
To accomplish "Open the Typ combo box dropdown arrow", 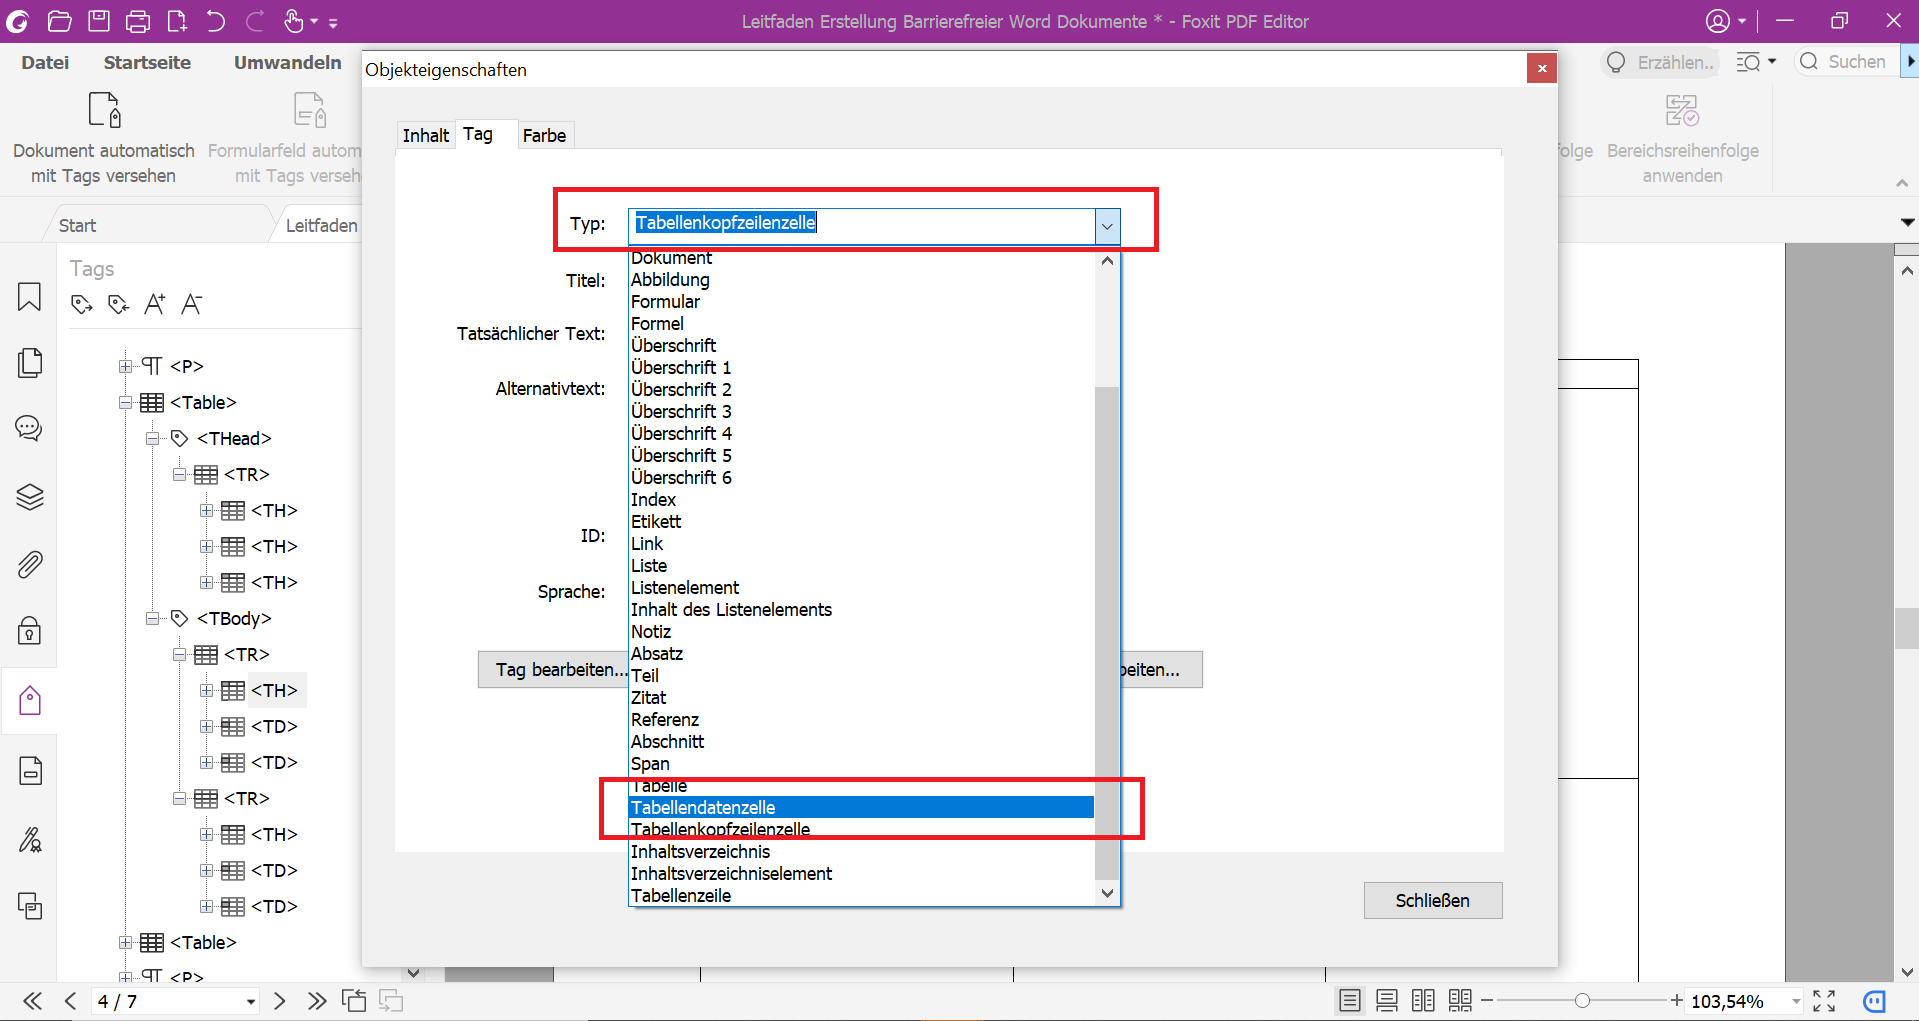I will click(x=1107, y=227).
